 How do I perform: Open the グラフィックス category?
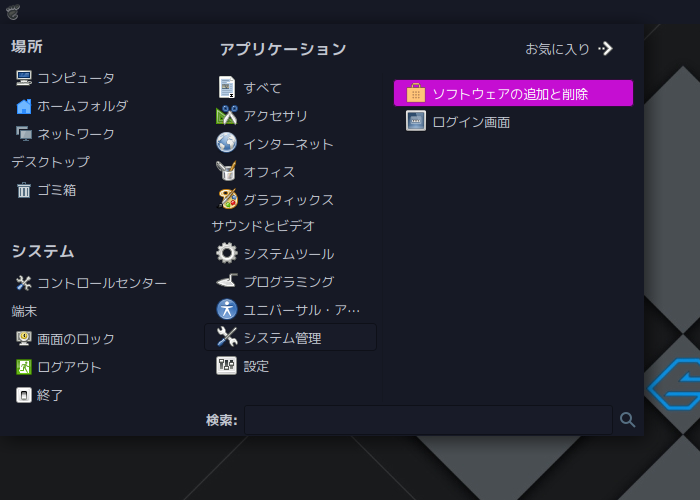tap(290, 200)
